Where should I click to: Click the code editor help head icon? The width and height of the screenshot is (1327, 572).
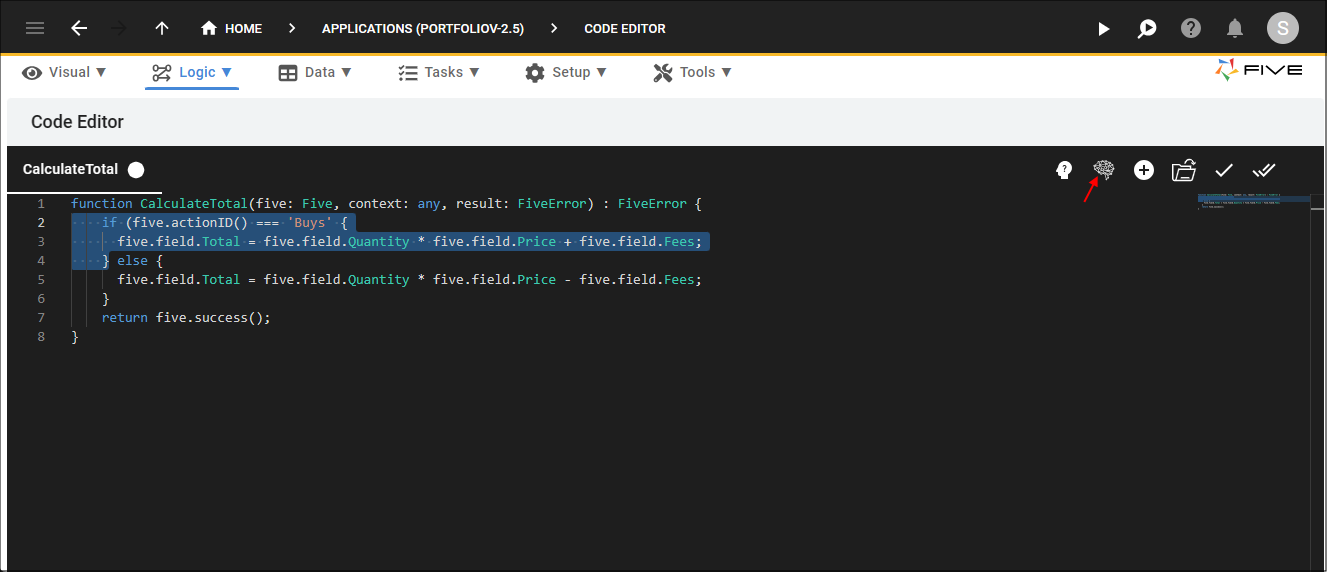click(1064, 170)
